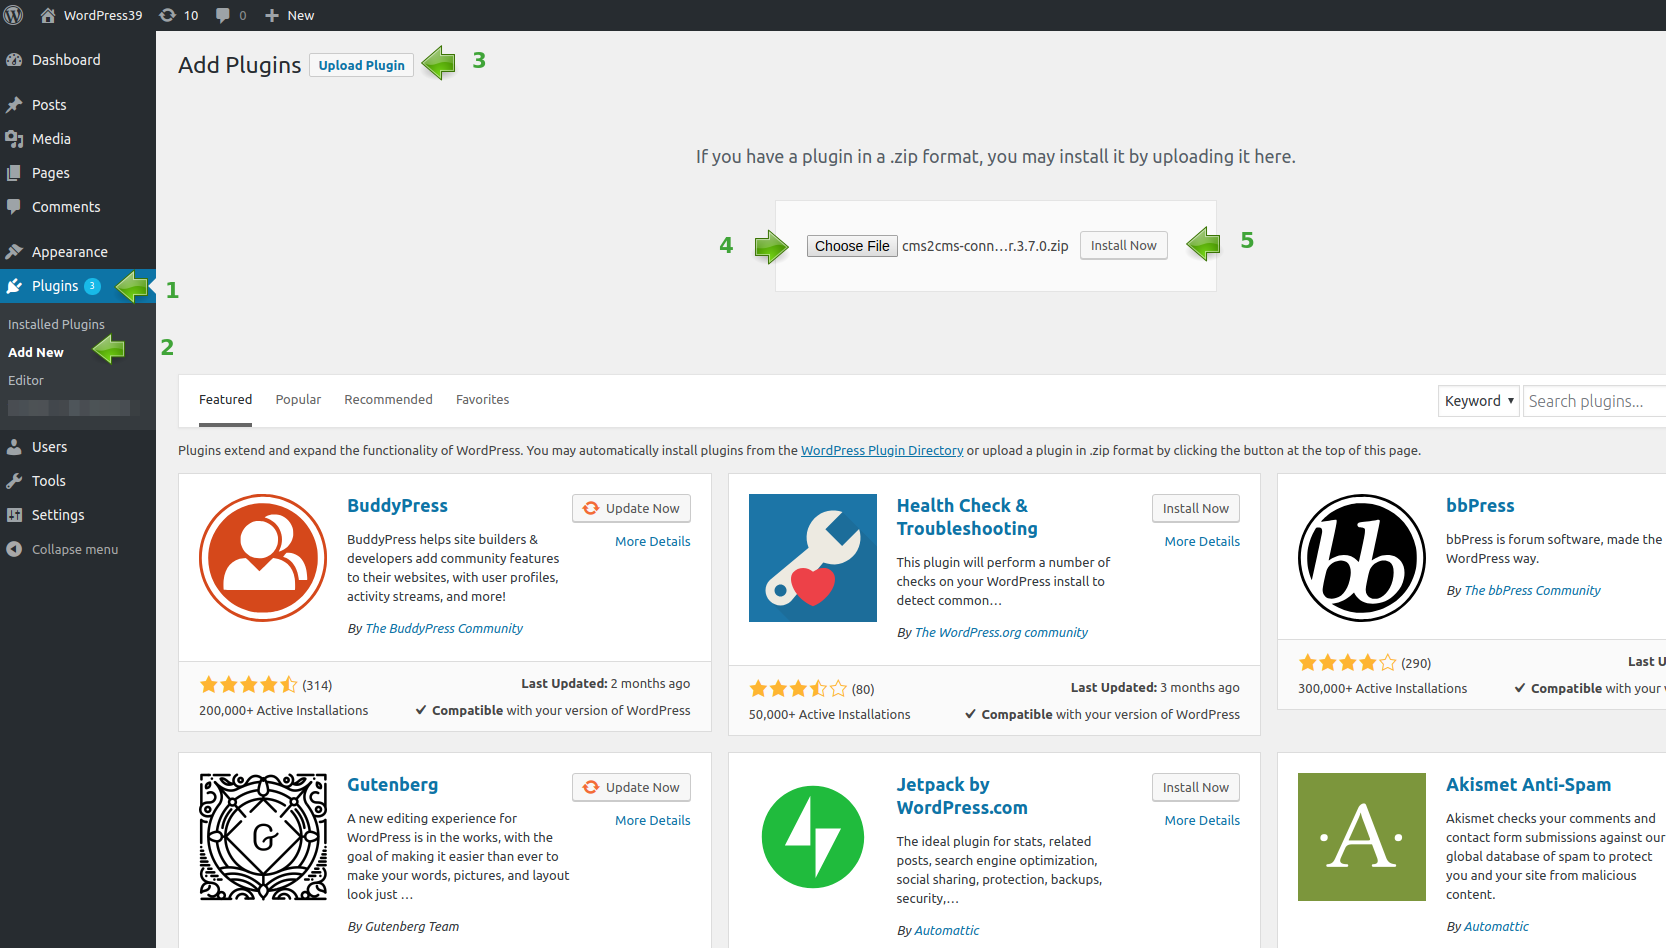Open The WordPress.org community author link
Screen dimensions: 1666x948
tap(1001, 633)
